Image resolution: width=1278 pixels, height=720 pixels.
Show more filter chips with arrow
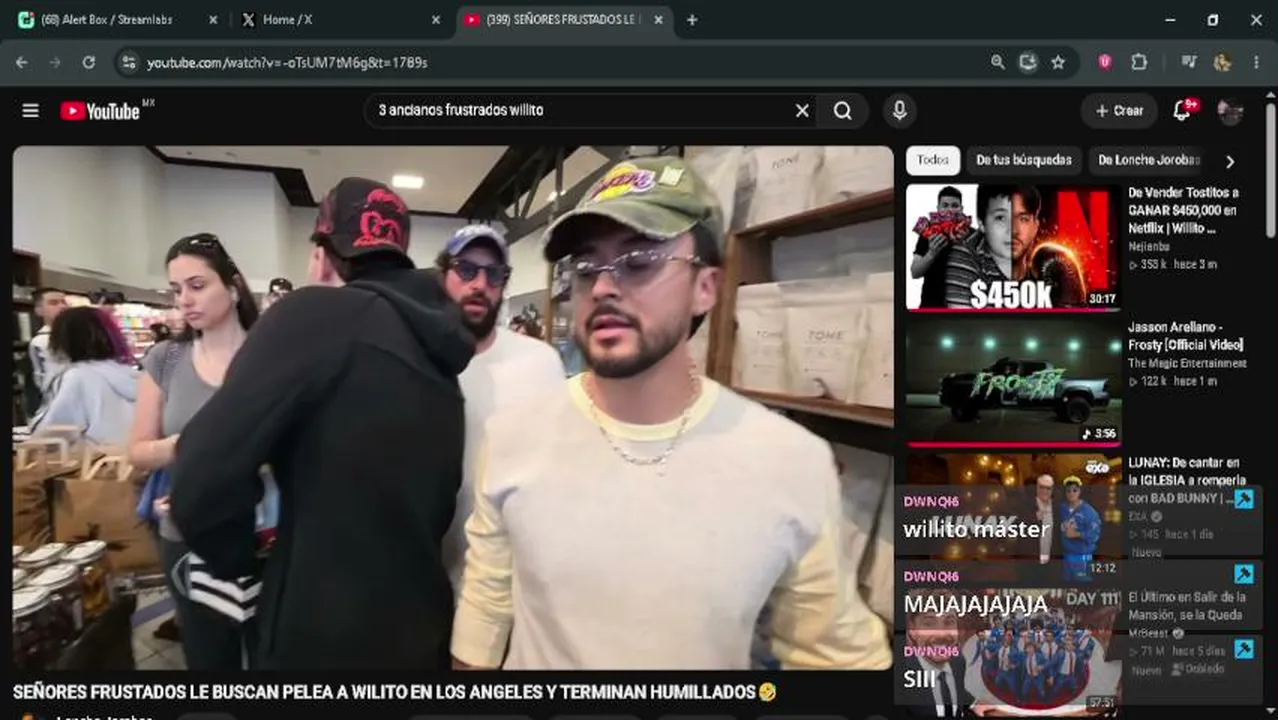coord(1230,161)
